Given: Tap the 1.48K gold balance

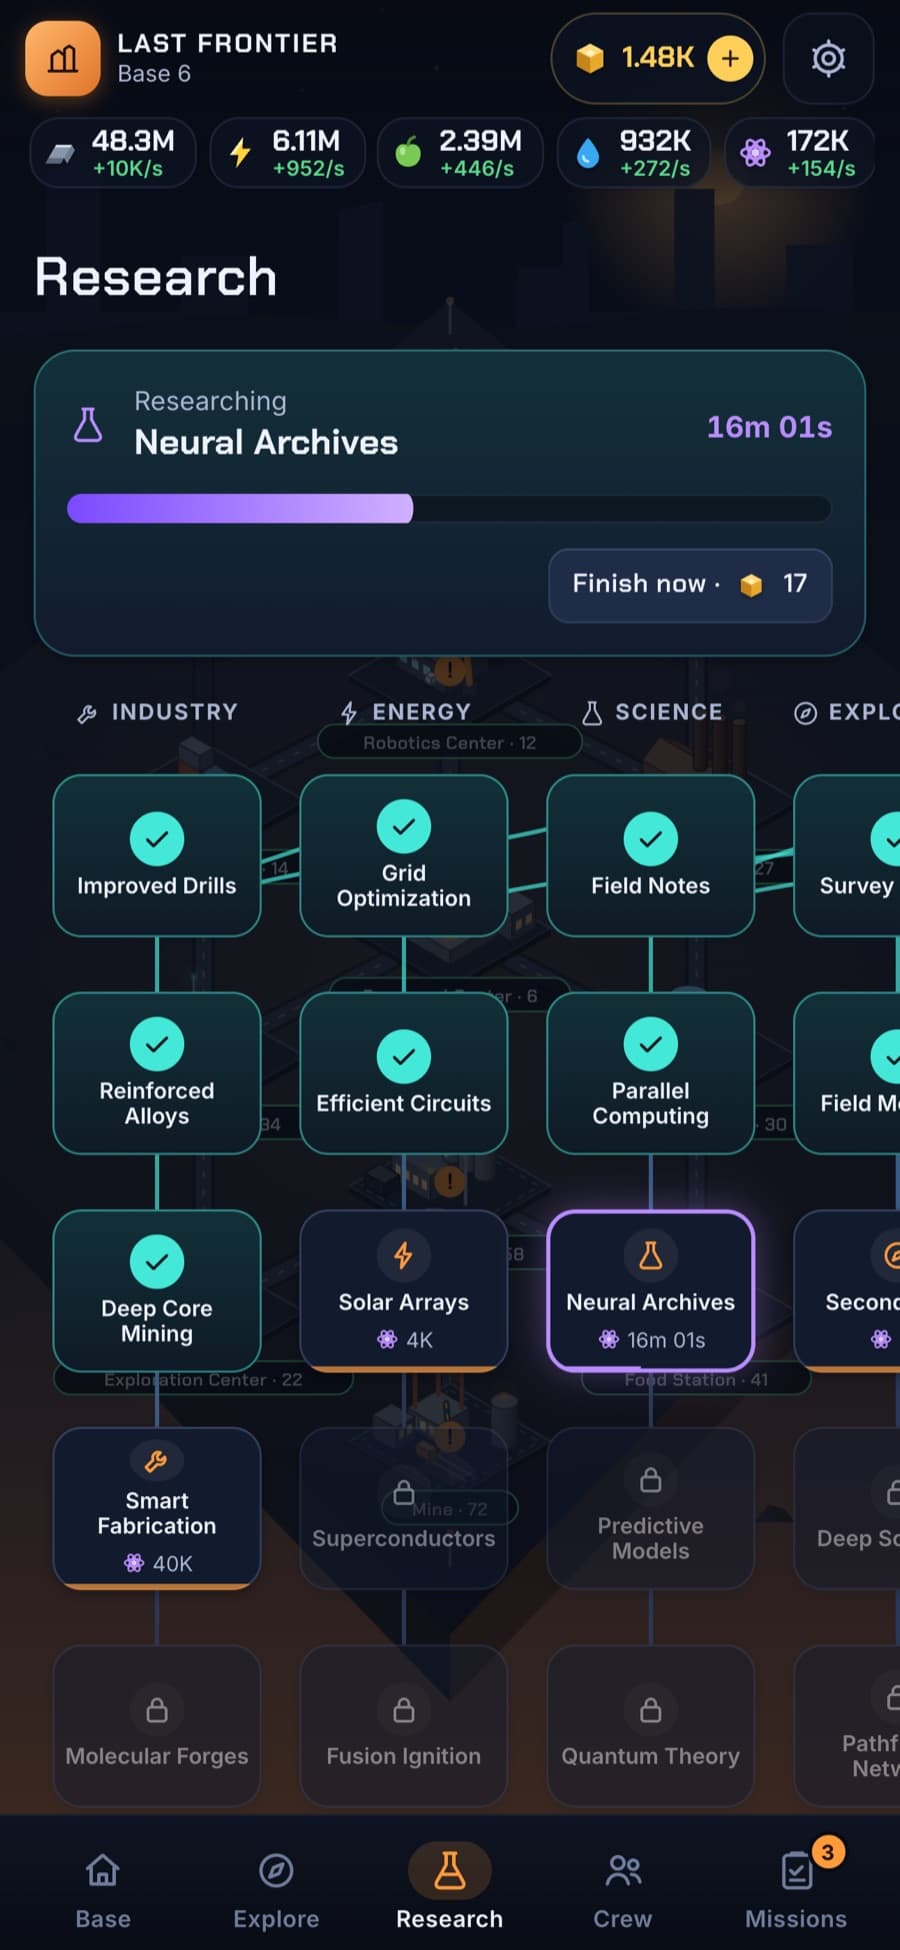Looking at the screenshot, I should point(657,58).
